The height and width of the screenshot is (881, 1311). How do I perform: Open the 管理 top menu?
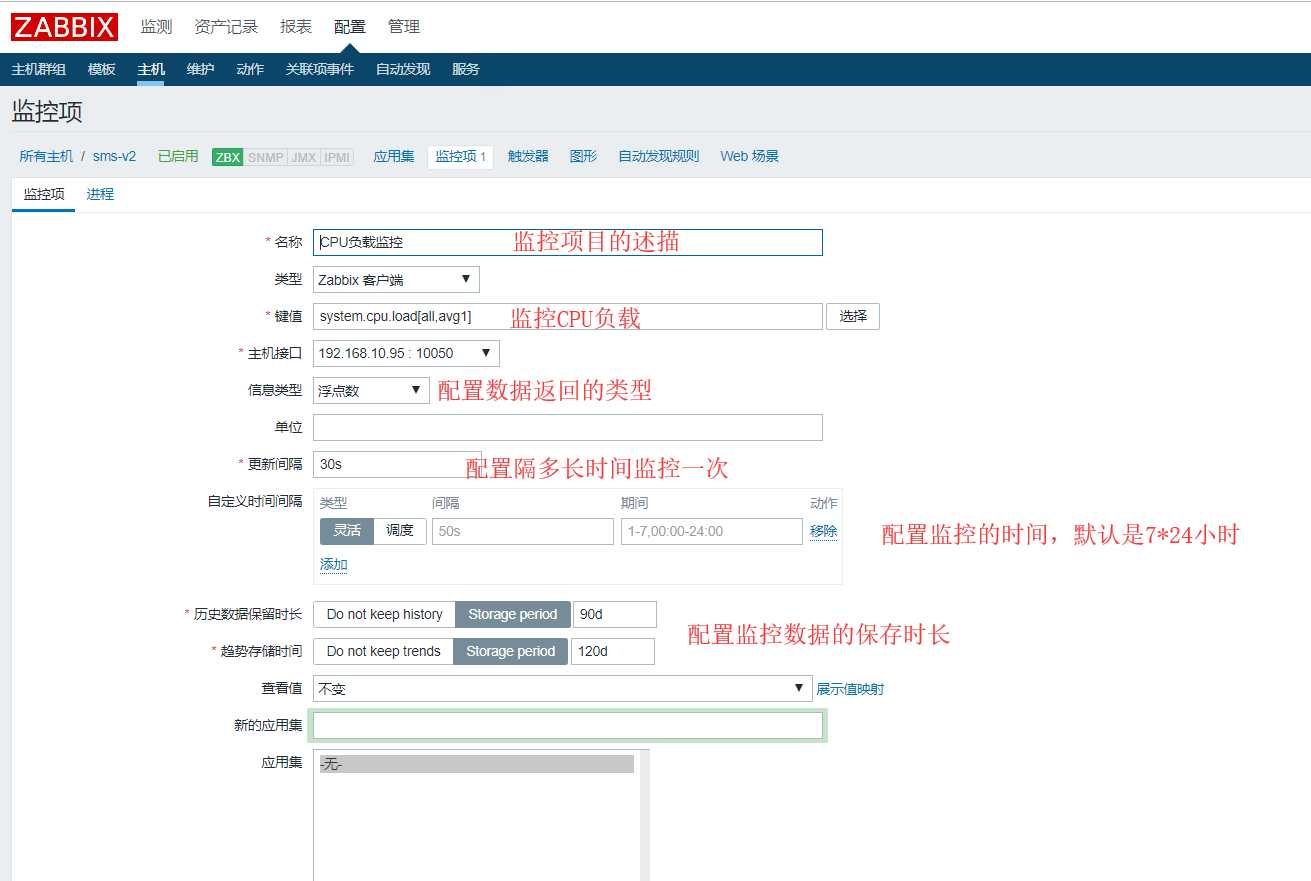404,27
